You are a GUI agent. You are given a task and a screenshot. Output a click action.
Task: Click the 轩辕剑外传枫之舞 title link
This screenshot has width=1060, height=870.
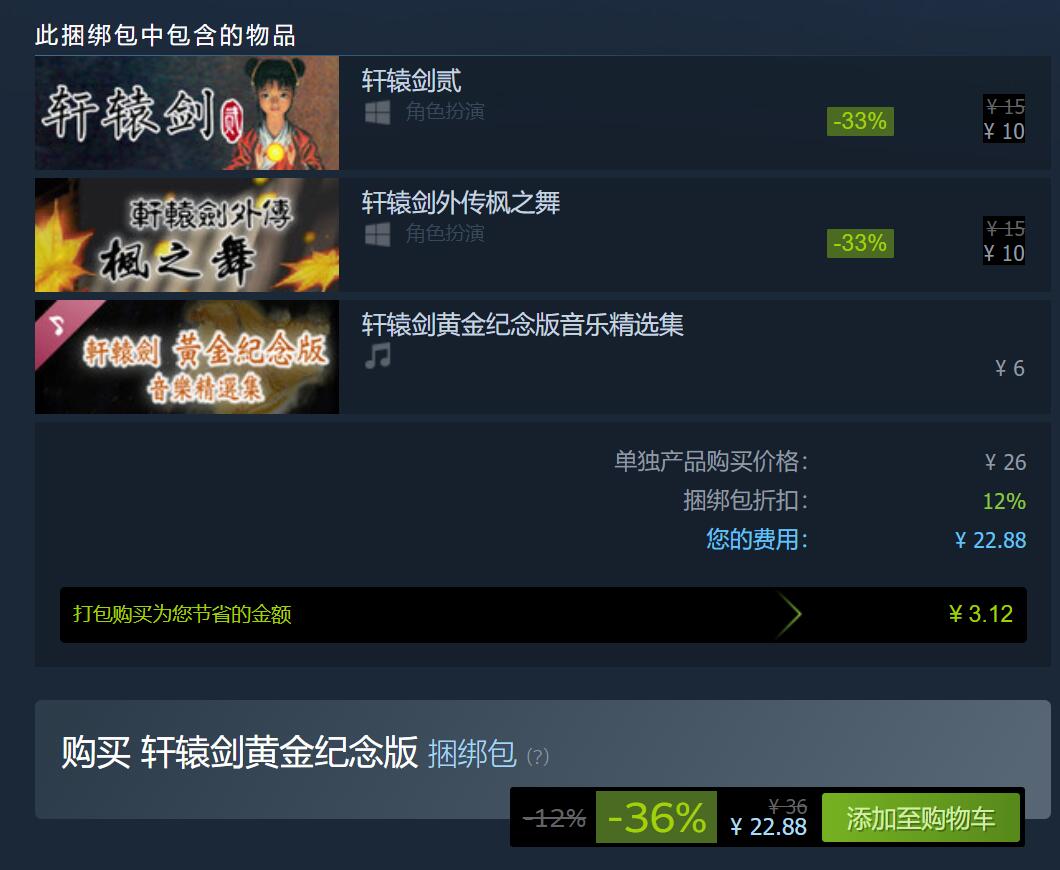pyautogui.click(x=461, y=202)
